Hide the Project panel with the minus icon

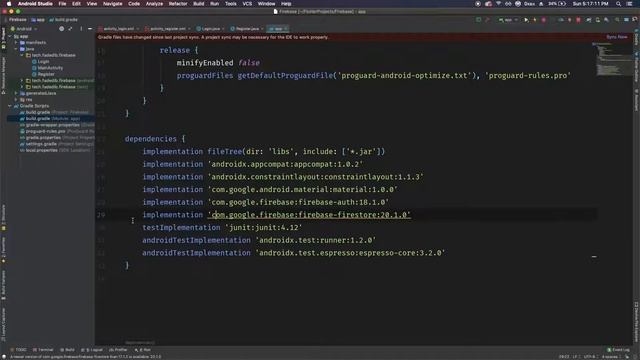[90, 29]
